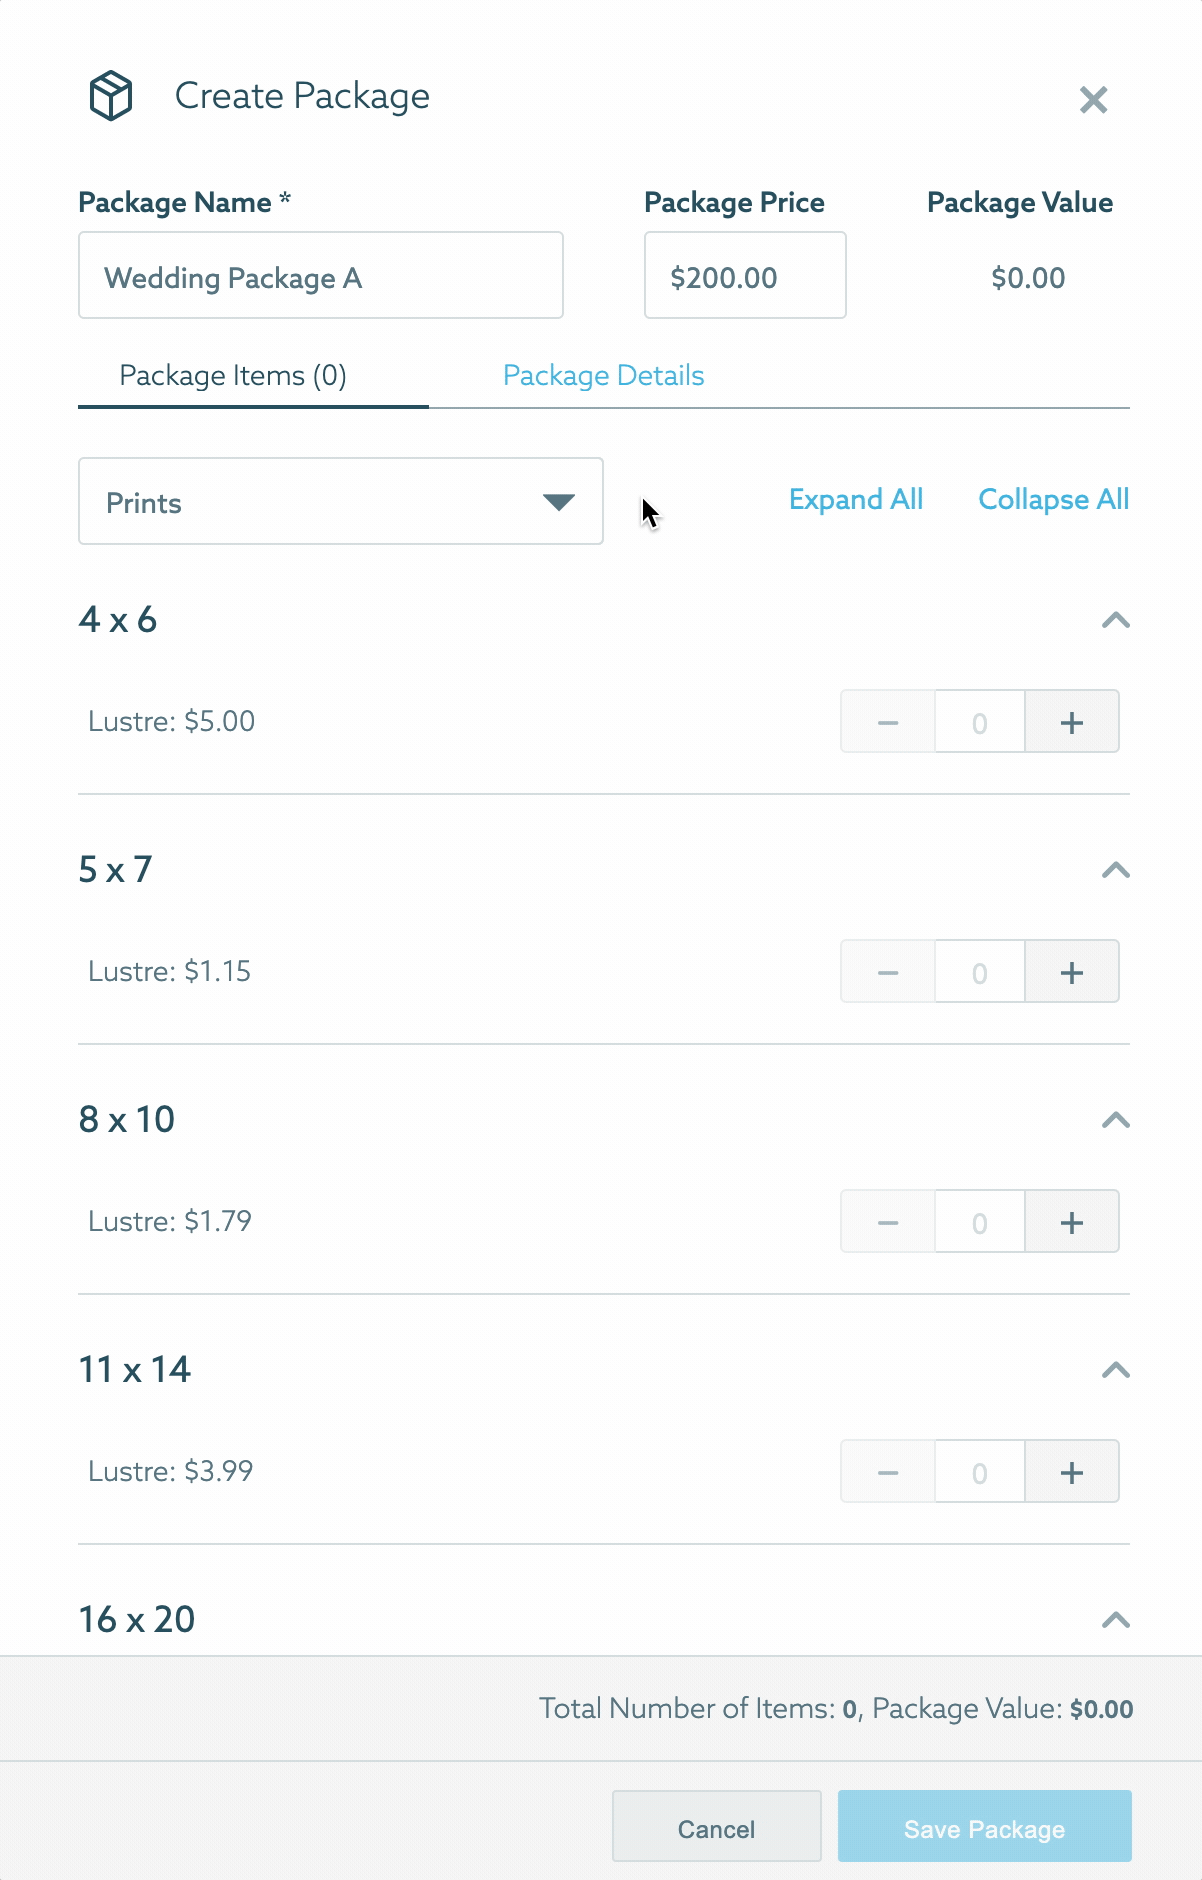Viewport: 1202px width, 1880px height.
Task: Decrease the 5 x 7 Lustre quantity with minus
Action: [887, 971]
